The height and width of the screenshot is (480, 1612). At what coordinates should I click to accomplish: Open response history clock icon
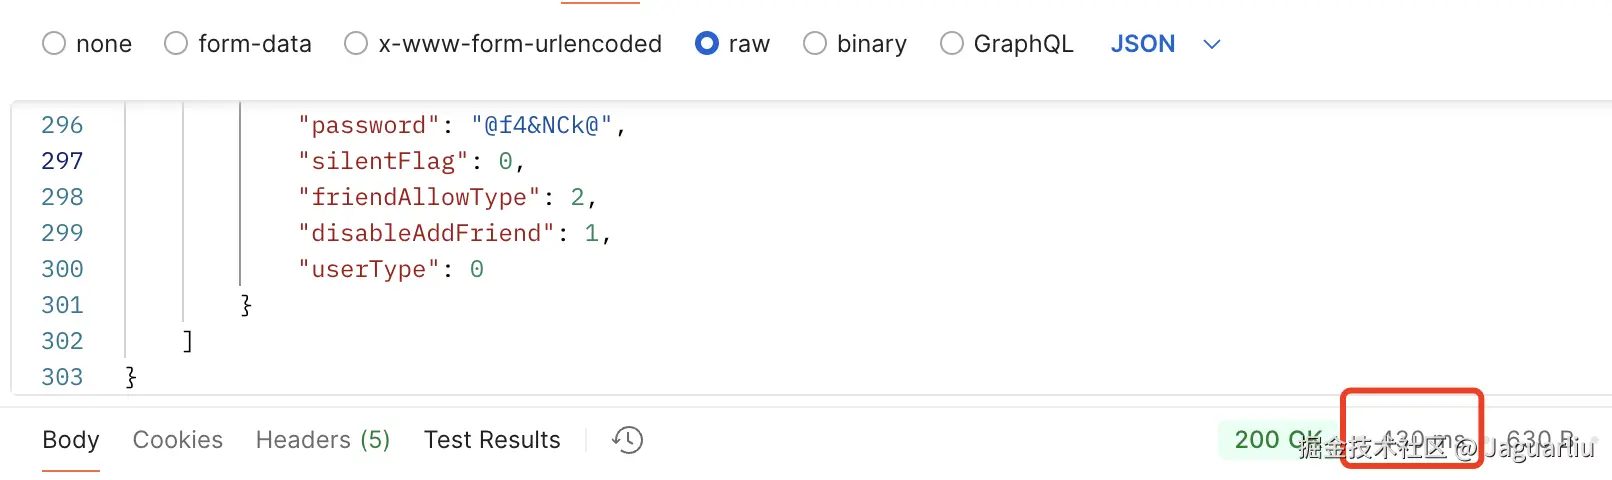628,440
